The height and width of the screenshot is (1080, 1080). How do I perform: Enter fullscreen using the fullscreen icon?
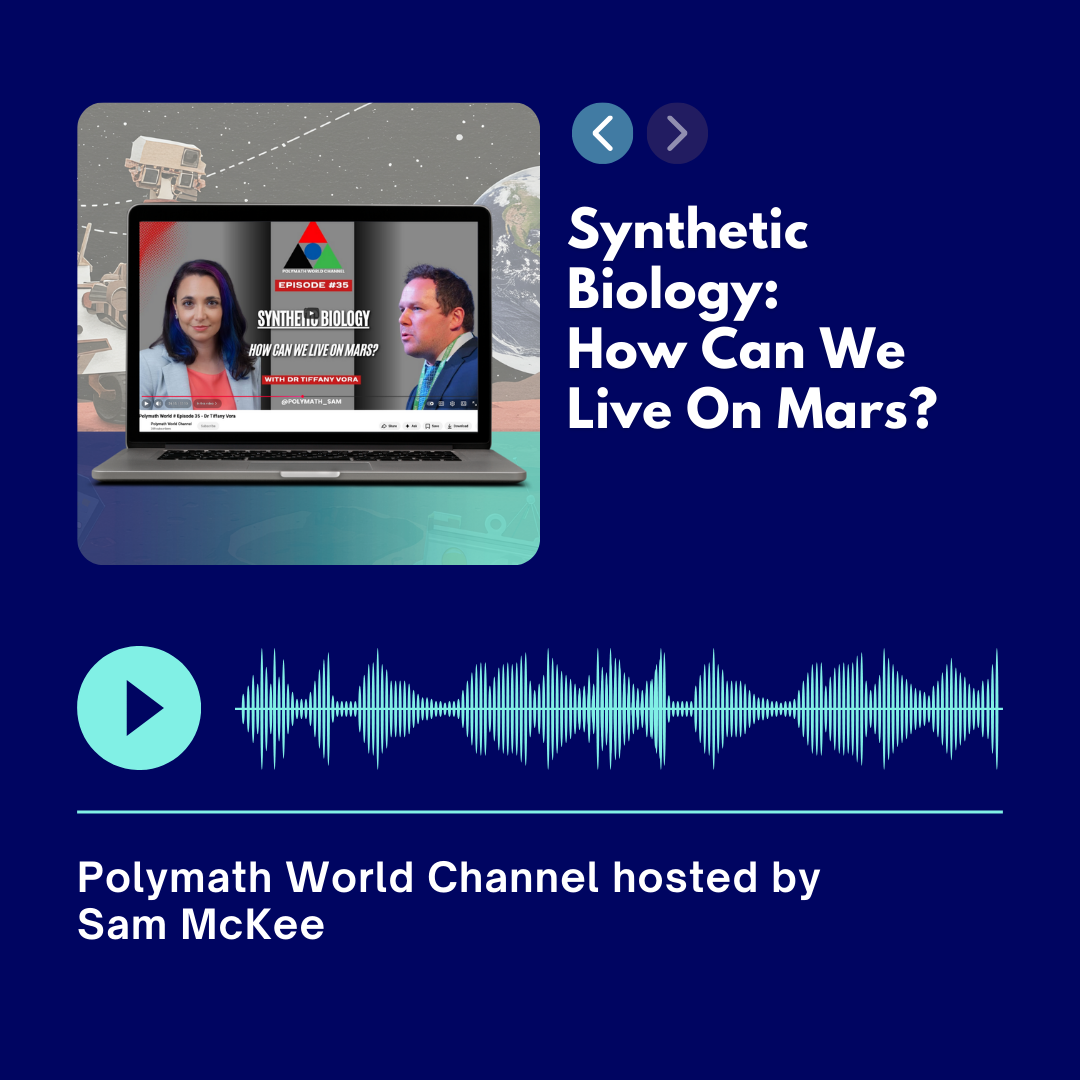click(474, 403)
